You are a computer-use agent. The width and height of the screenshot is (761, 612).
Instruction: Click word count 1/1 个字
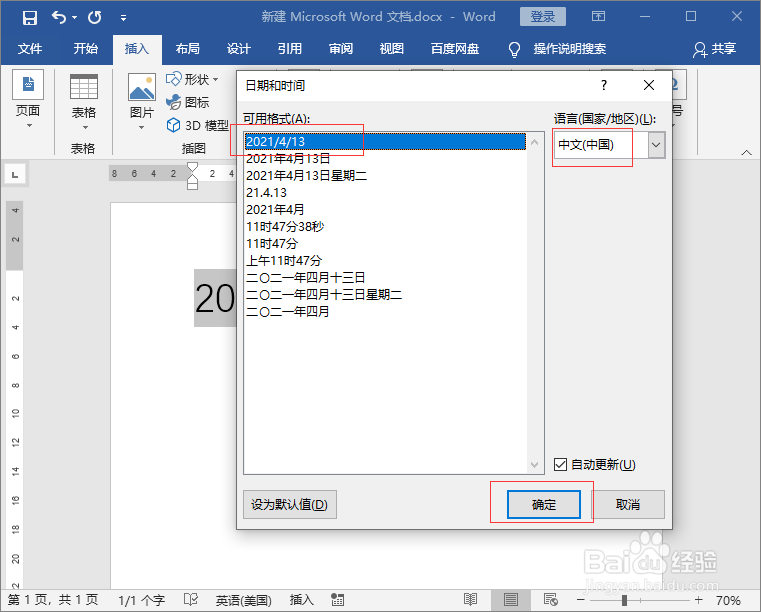[141, 600]
